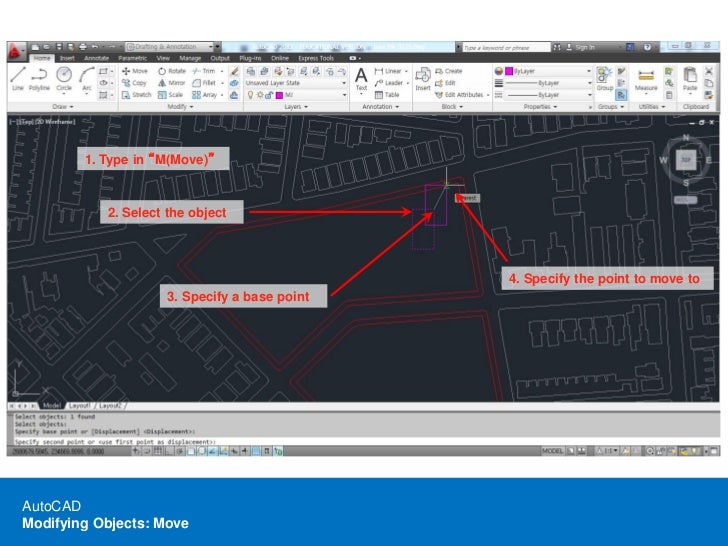Select the Circle tool
The image size is (728, 546).
(x=64, y=78)
